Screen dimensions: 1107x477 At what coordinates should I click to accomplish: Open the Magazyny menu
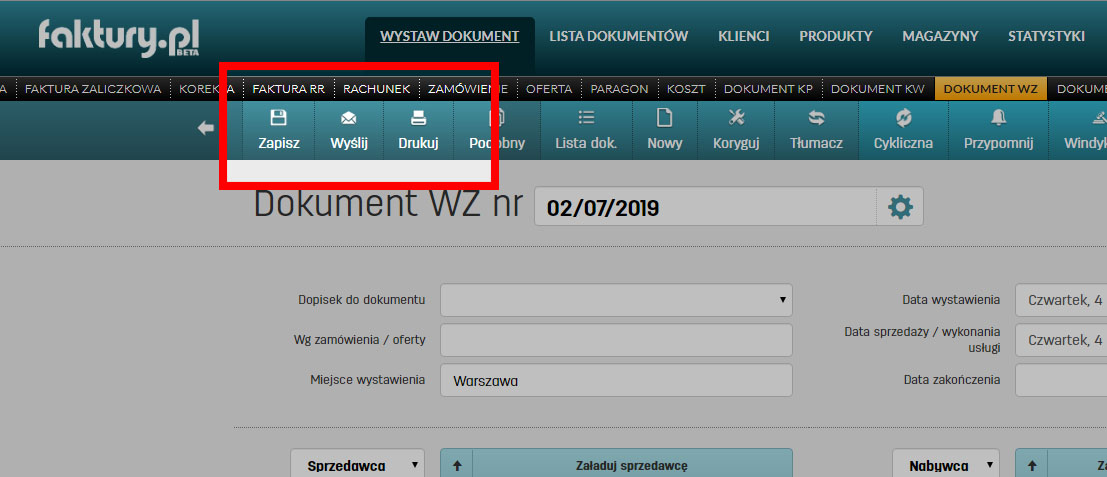(940, 36)
